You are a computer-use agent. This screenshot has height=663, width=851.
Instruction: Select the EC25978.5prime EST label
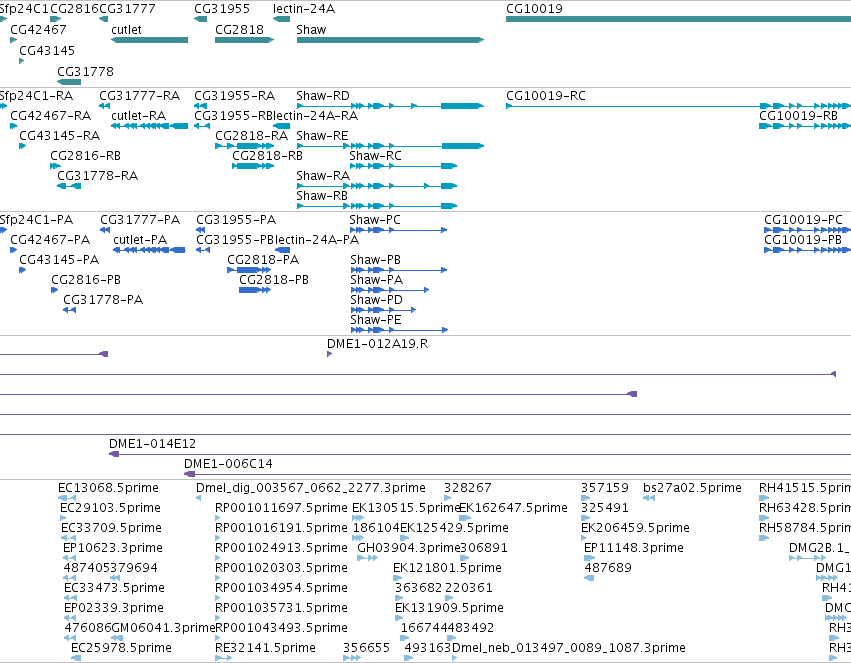tap(122, 648)
